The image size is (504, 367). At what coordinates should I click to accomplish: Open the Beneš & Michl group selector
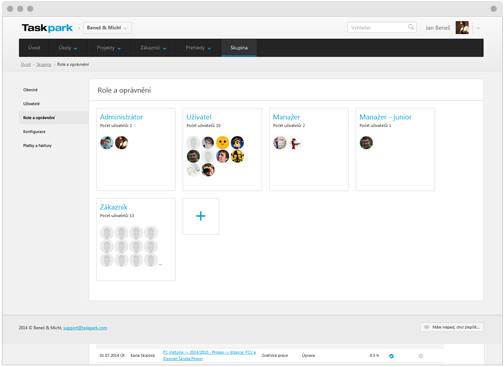tap(107, 28)
